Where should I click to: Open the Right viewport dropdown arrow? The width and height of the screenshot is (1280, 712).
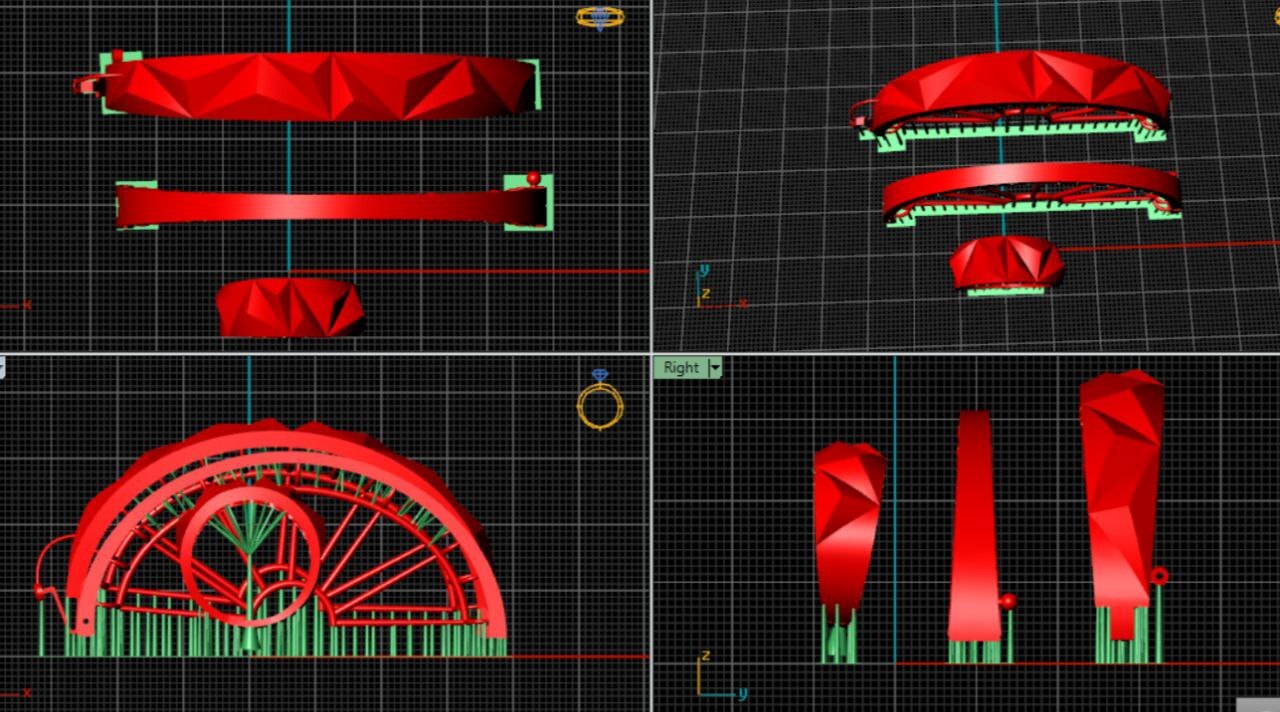[x=715, y=367]
